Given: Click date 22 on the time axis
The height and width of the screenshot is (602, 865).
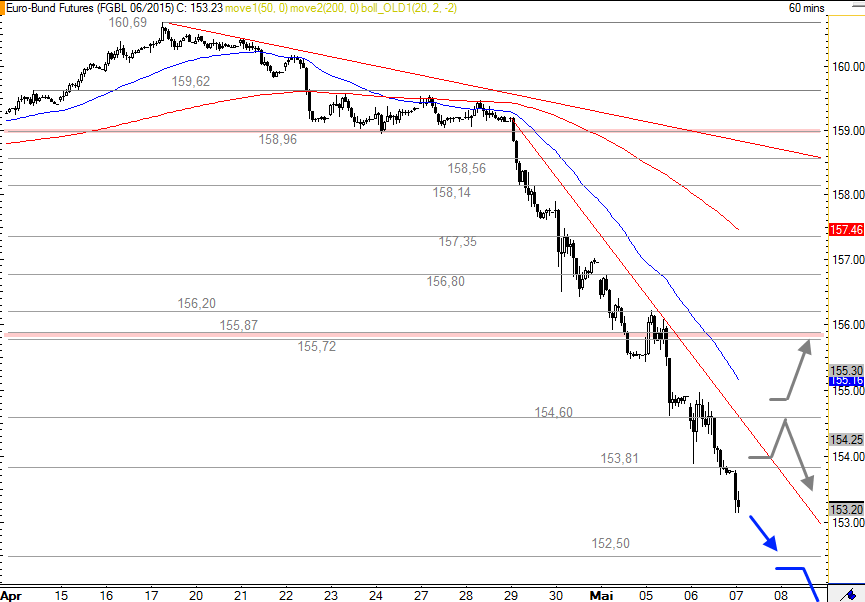Looking at the screenshot, I should tap(286, 596).
